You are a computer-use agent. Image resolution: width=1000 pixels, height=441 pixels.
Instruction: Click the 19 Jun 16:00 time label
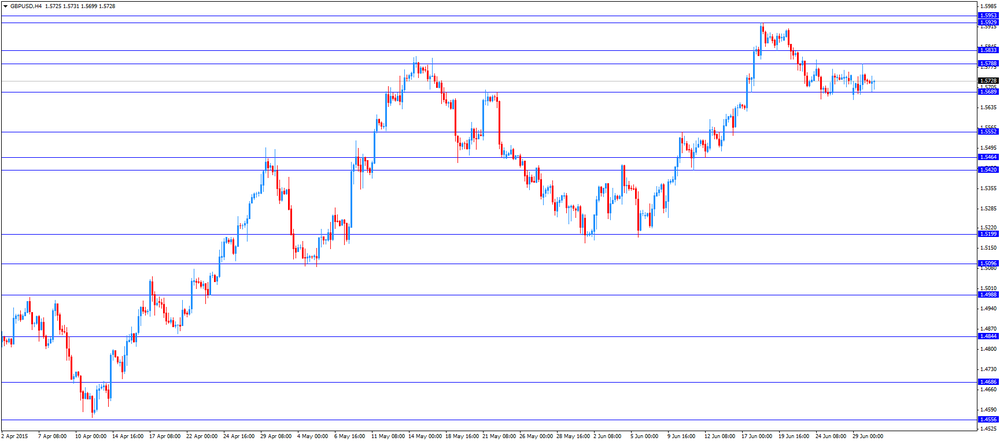pos(793,436)
